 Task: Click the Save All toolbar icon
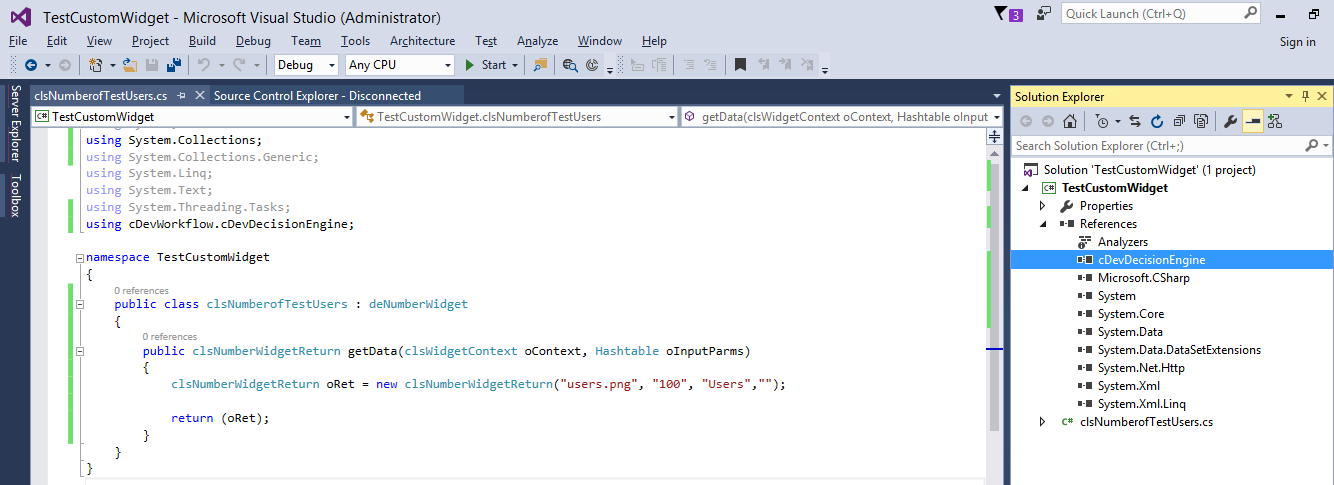(173, 65)
